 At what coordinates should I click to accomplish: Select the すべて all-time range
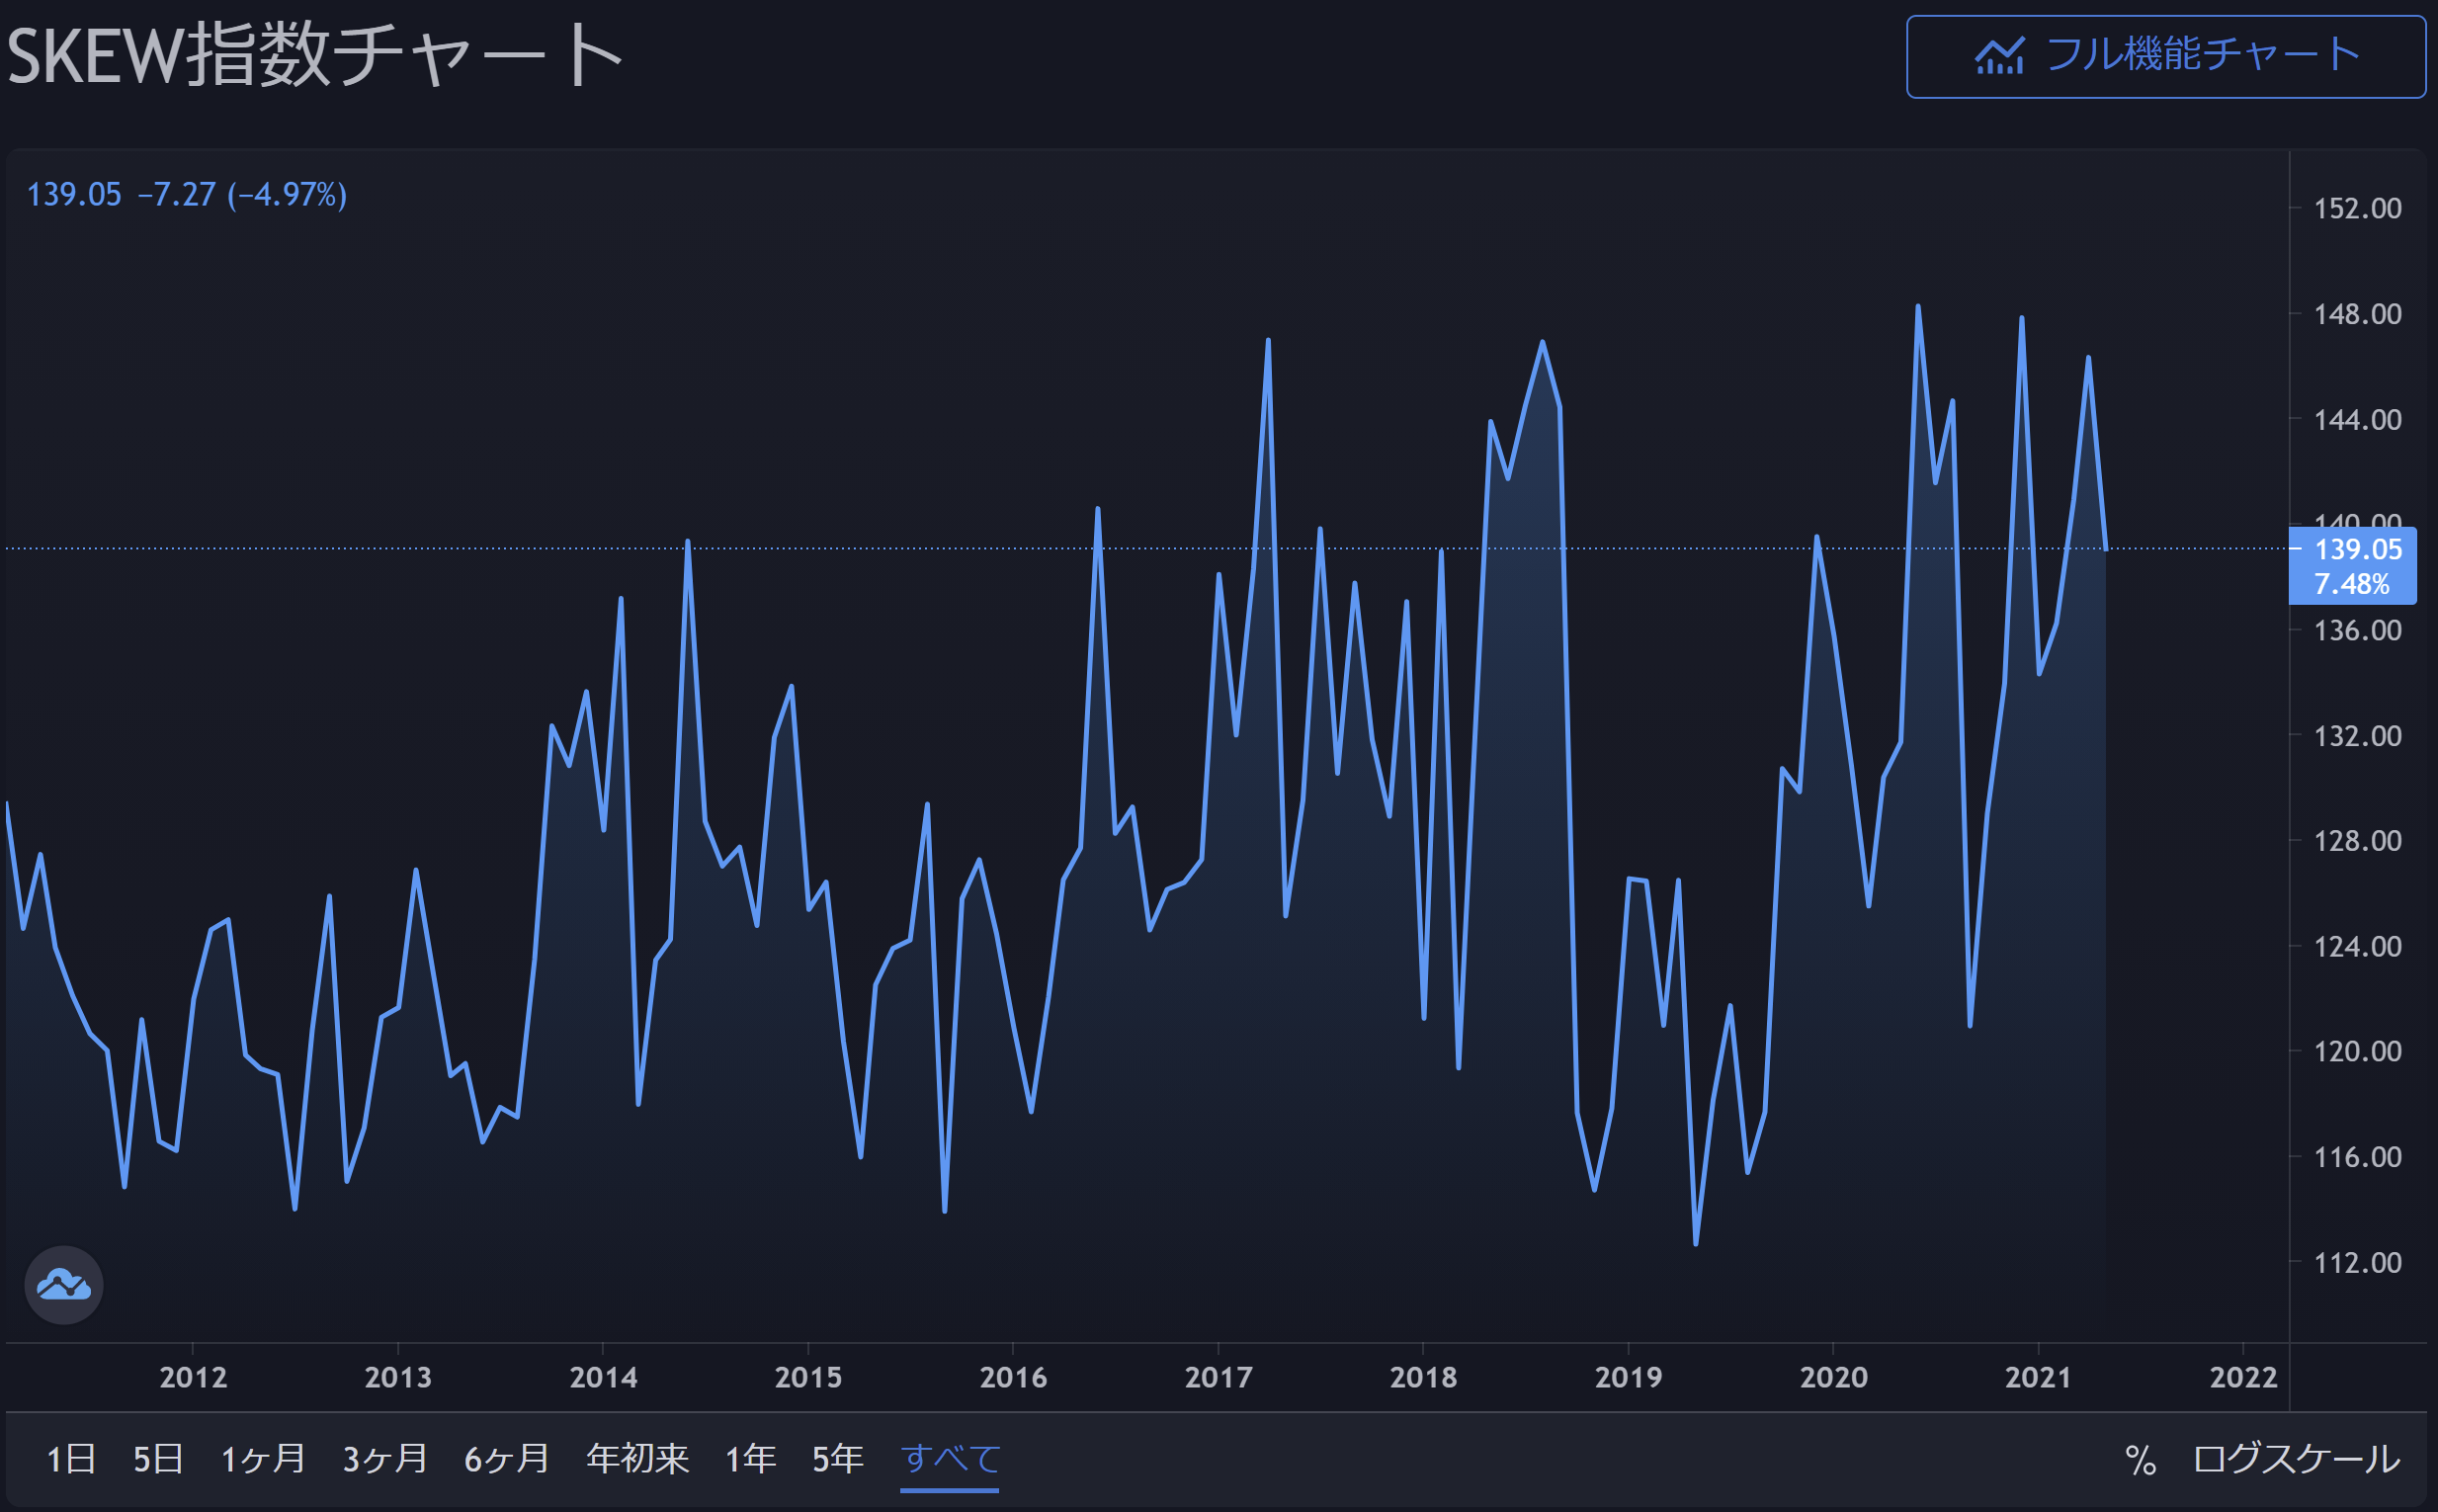click(950, 1459)
